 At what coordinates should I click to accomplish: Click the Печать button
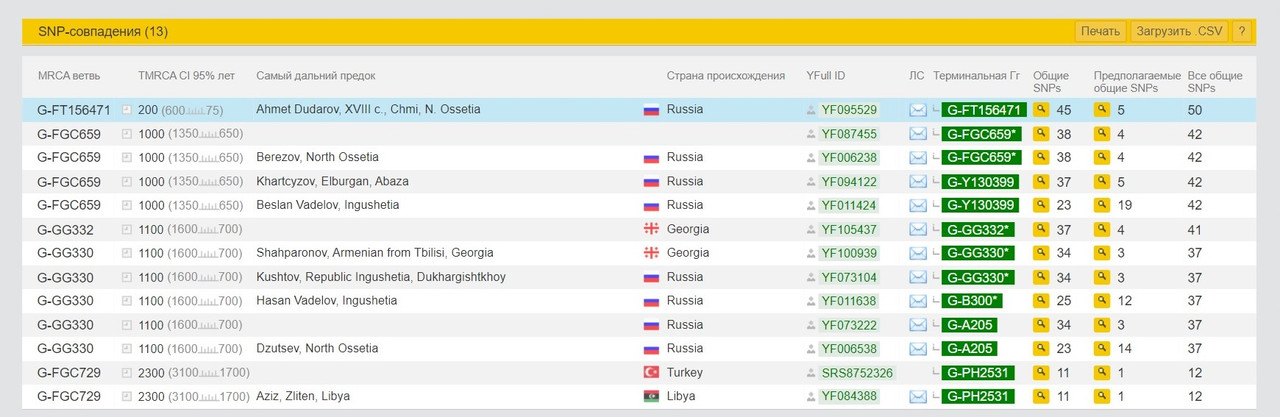tap(1100, 31)
